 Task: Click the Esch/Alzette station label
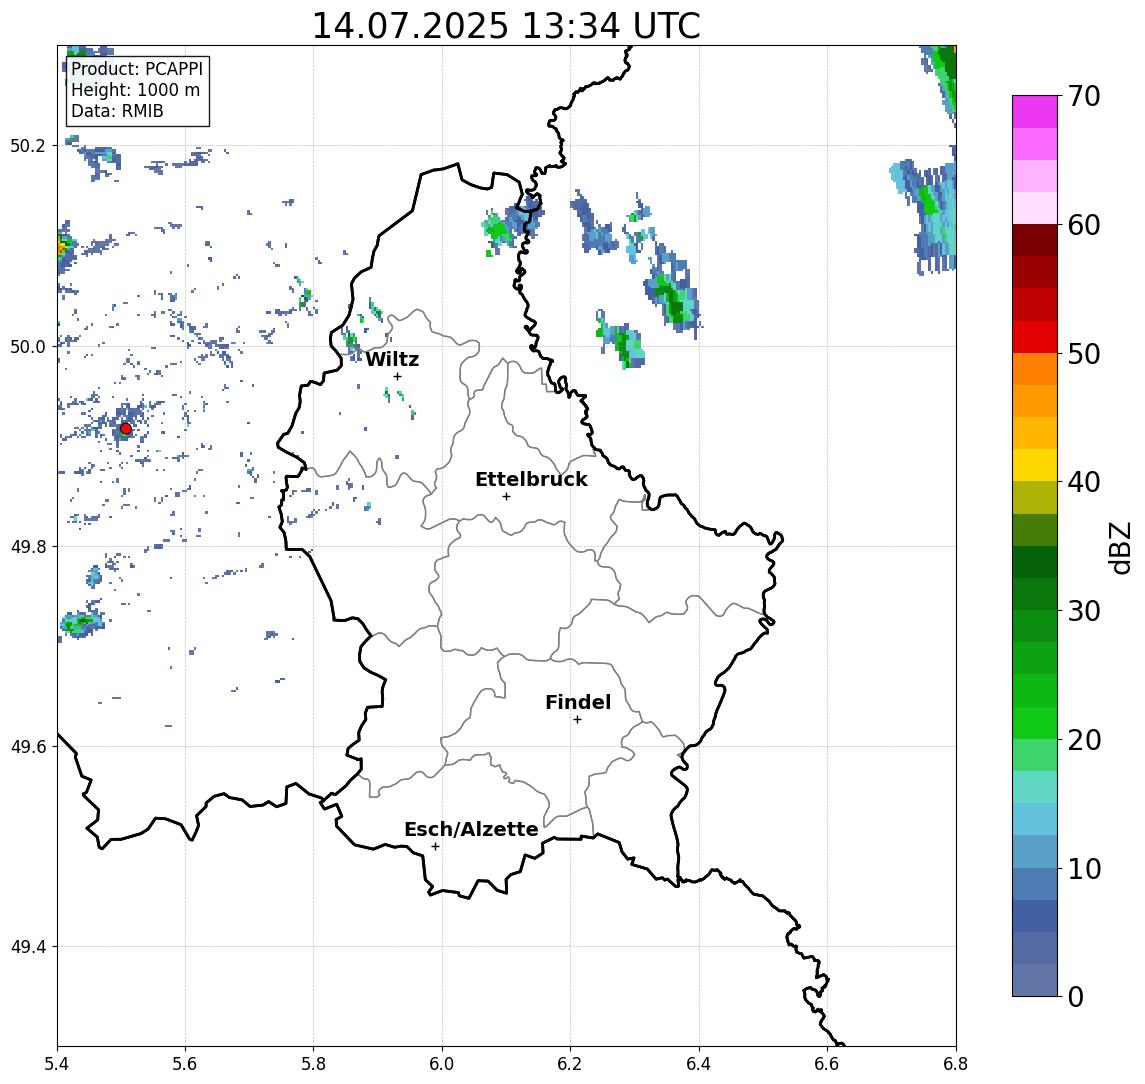(x=471, y=829)
